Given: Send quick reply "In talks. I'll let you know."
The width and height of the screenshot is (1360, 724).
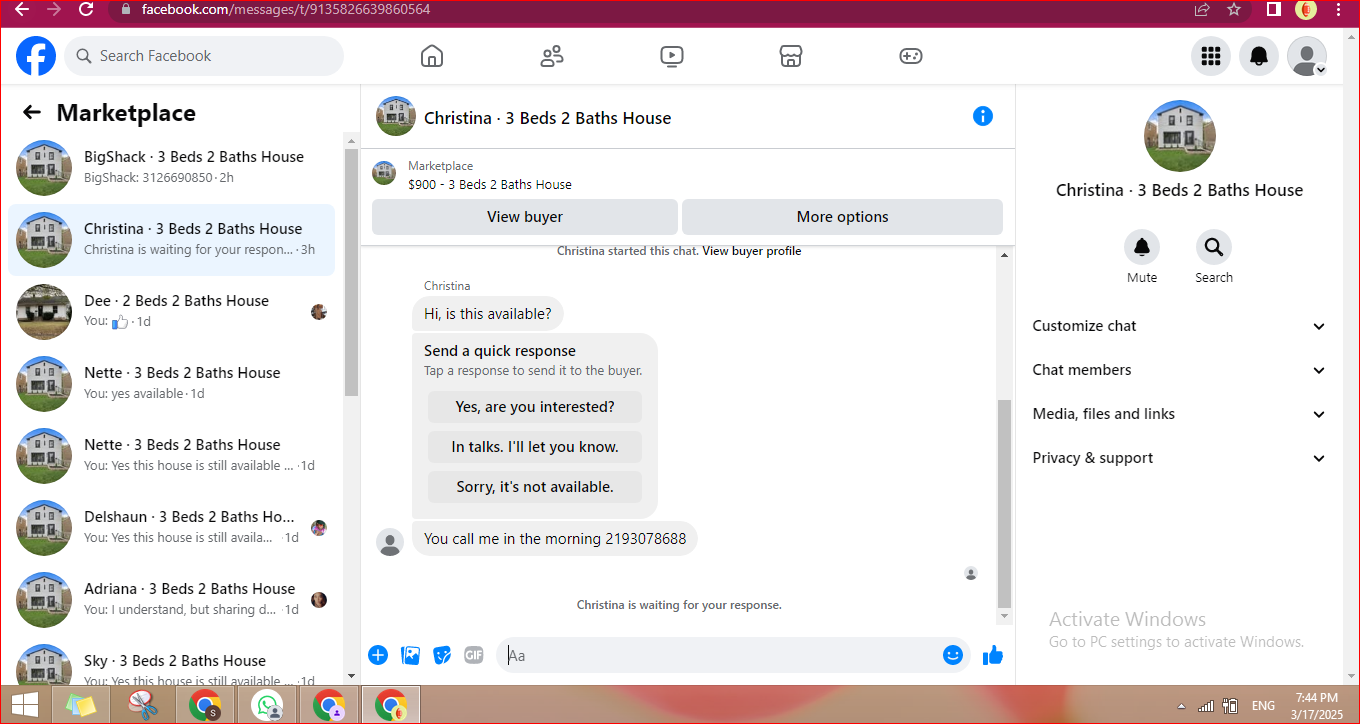Looking at the screenshot, I should click(x=535, y=447).
